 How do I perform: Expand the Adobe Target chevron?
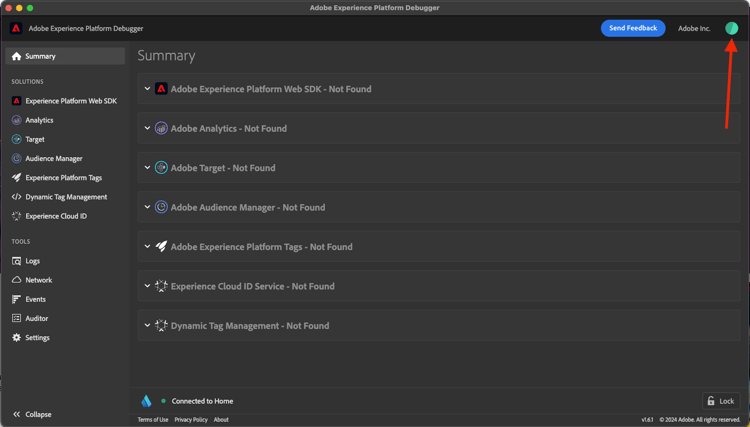[x=147, y=167]
